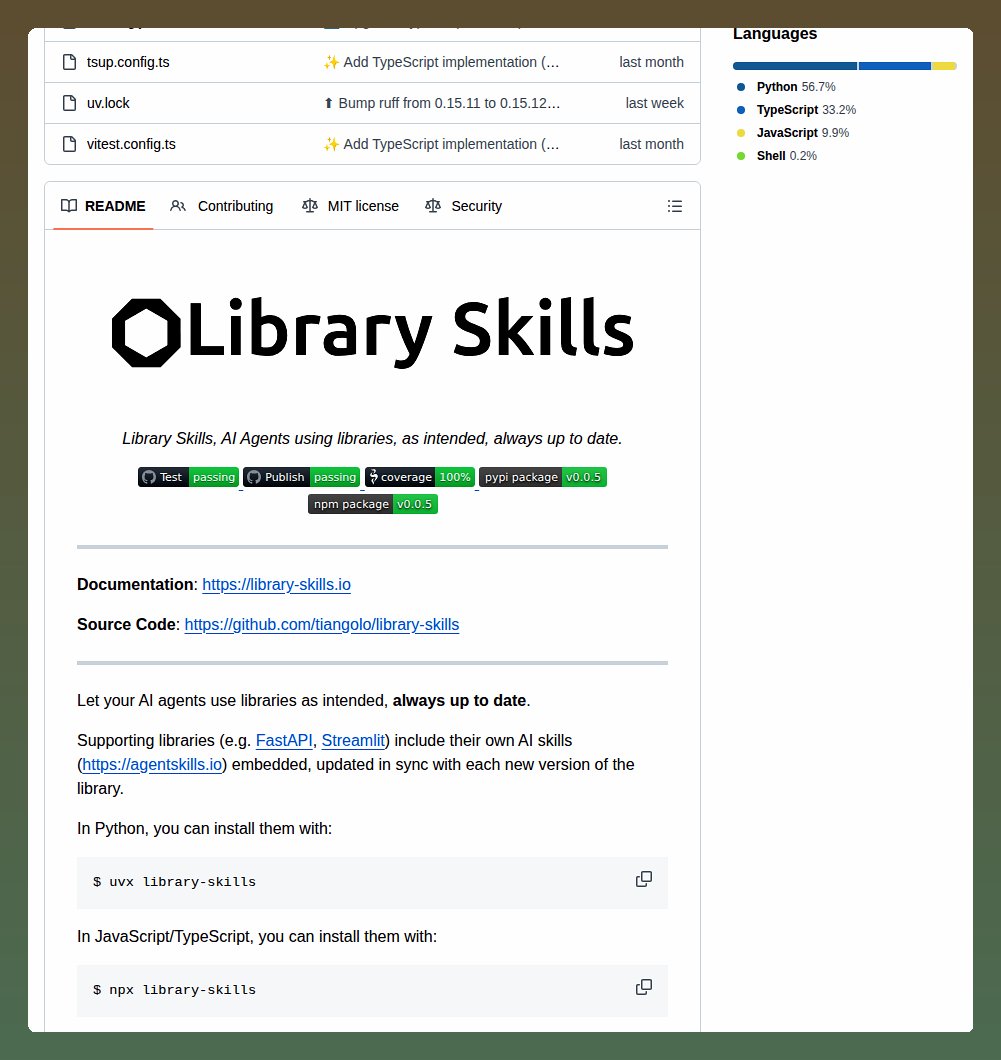Open the FastAPI link
Screen dimensions: 1001x1060
pos(284,740)
